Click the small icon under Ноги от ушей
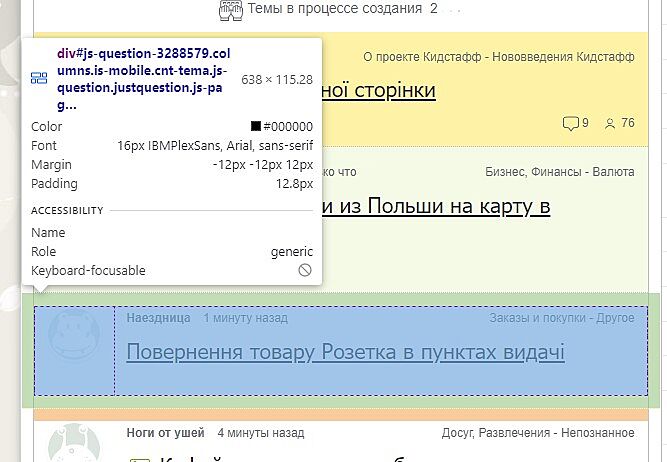The width and height of the screenshot is (667, 462). point(138,459)
